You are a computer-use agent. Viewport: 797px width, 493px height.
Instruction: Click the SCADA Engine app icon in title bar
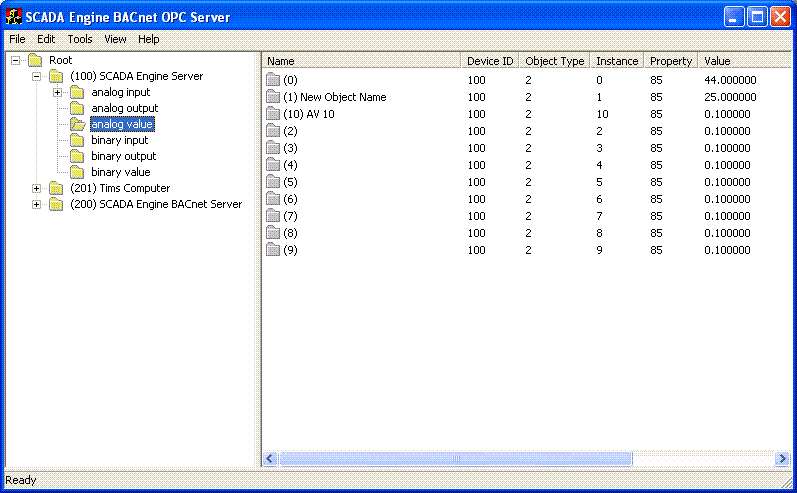14,16
